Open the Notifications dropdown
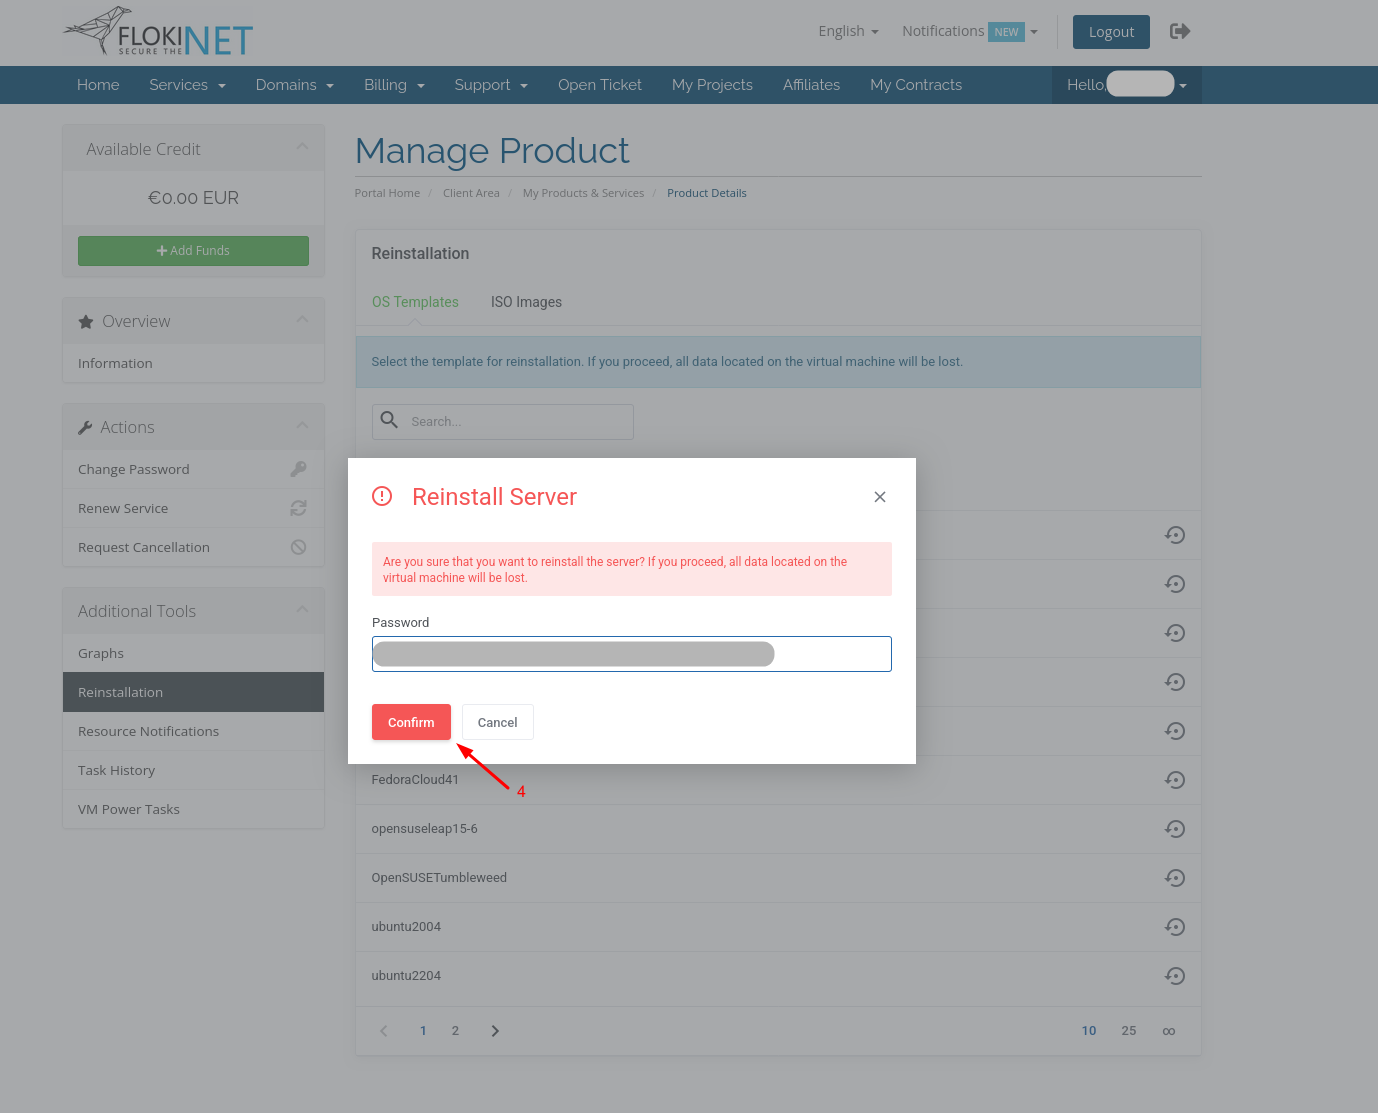1378x1113 pixels. click(x=969, y=31)
